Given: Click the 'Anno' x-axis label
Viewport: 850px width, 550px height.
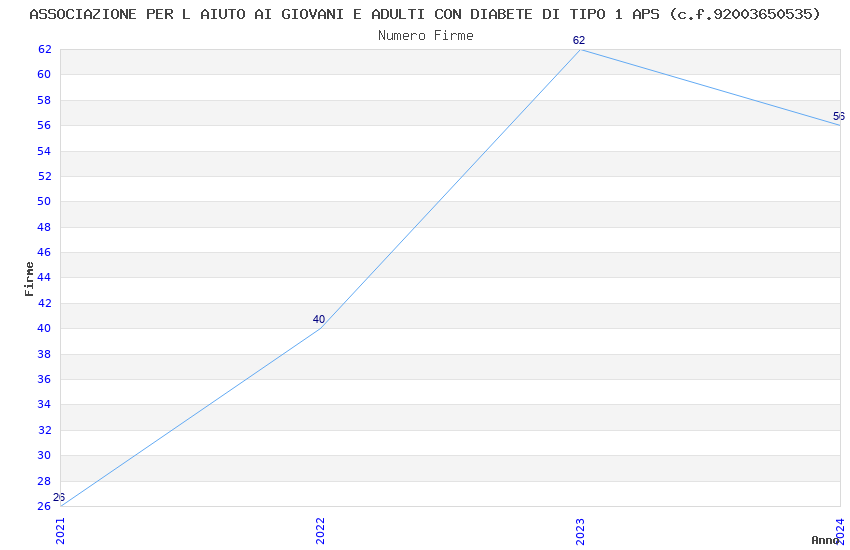Looking at the screenshot, I should pos(825,540).
